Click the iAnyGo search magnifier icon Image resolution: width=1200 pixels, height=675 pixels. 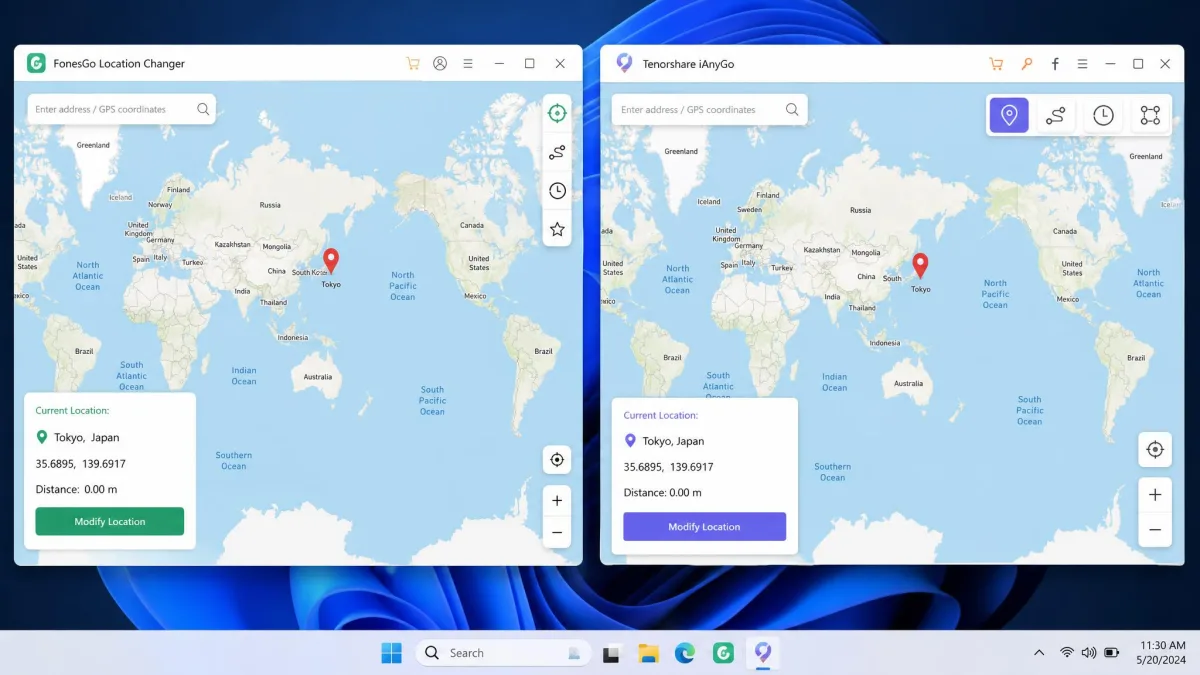[792, 110]
